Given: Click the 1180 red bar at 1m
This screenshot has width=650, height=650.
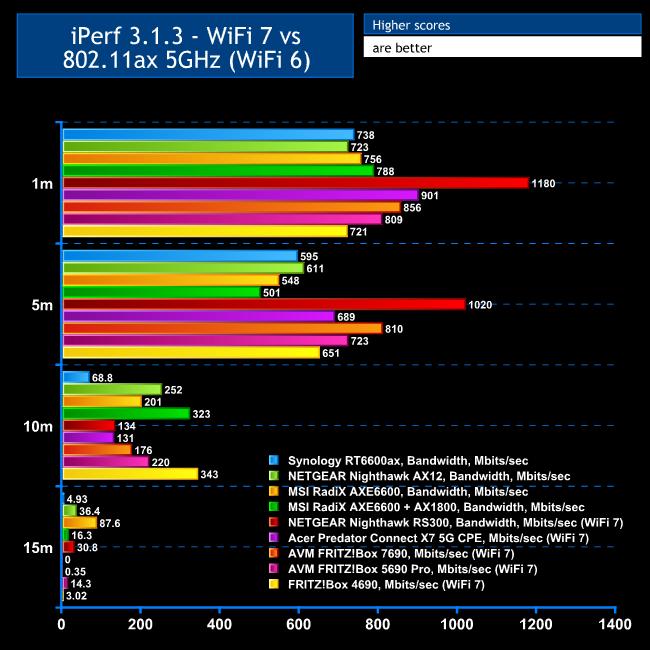Looking at the screenshot, I should [x=296, y=183].
